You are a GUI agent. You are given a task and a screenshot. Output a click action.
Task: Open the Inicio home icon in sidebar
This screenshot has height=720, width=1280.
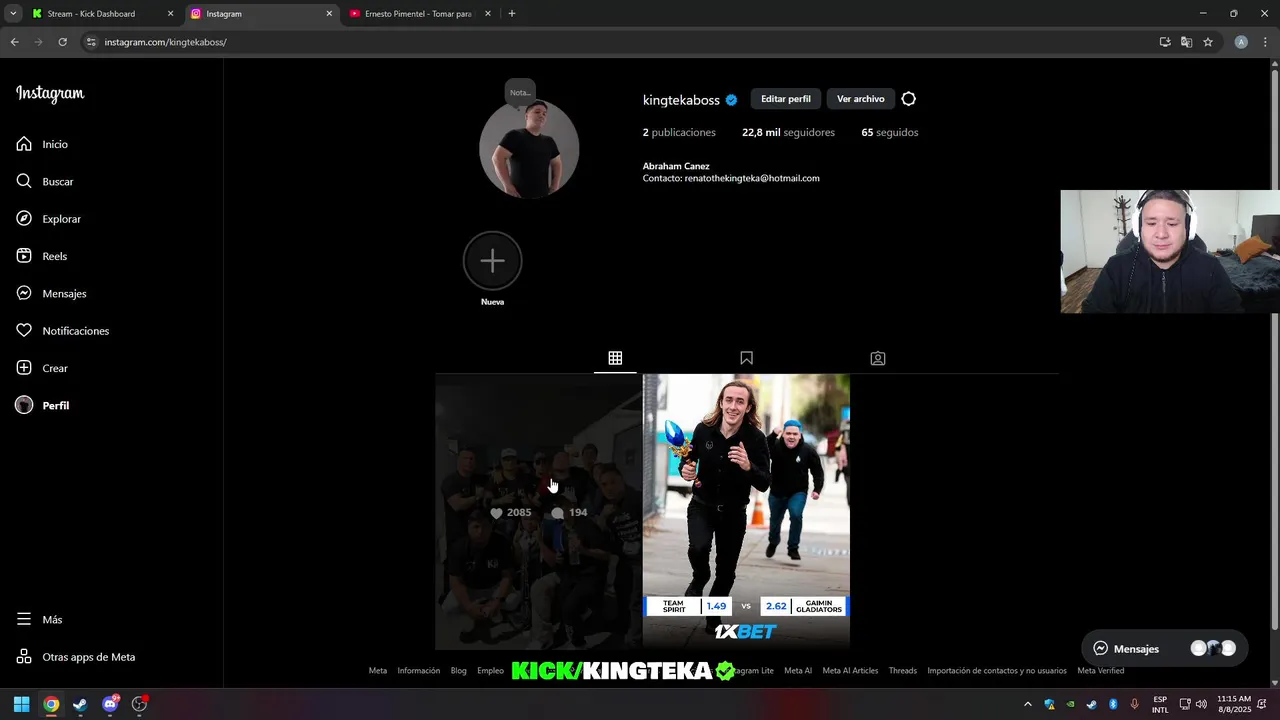click(x=24, y=144)
